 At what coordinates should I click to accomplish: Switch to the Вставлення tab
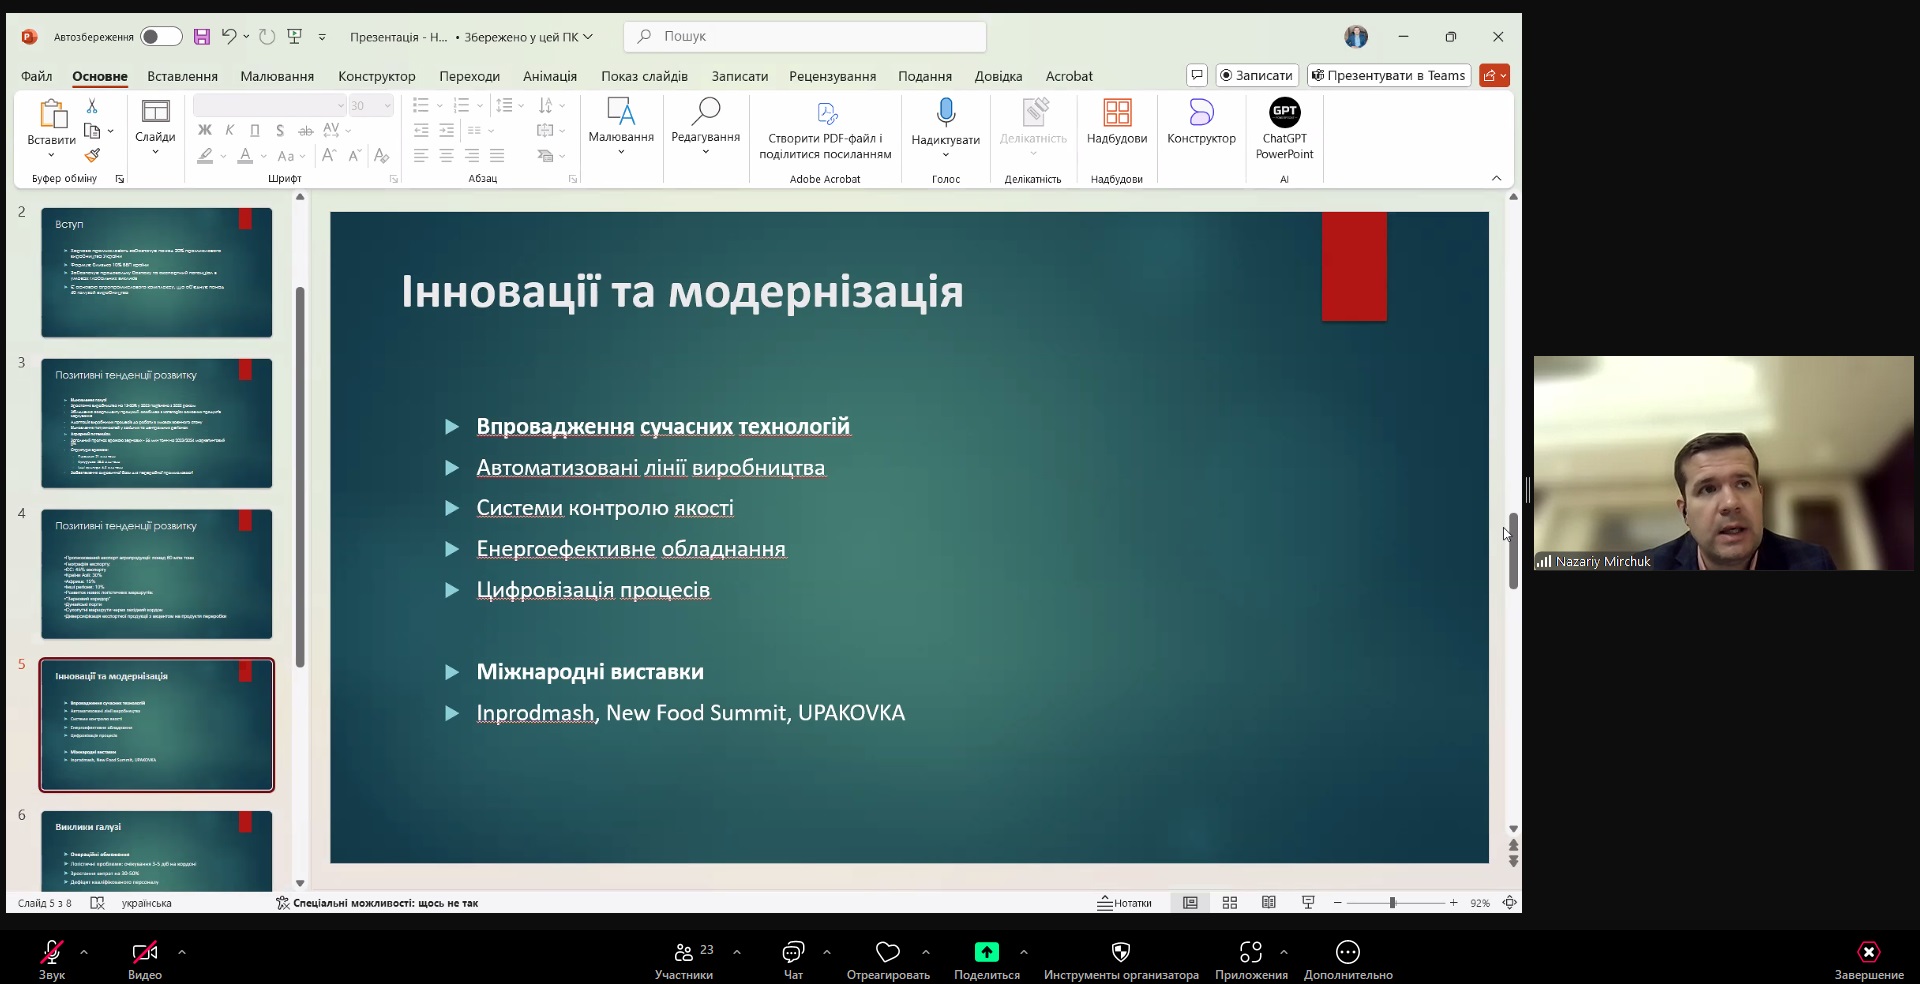click(182, 76)
